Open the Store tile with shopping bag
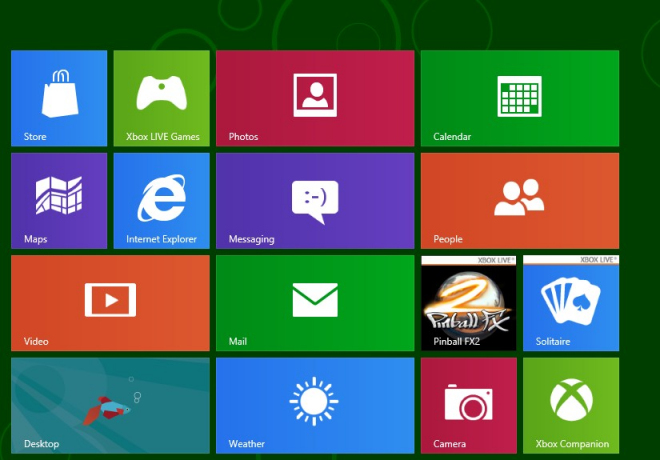Screen dimensions: 660x460 (x=59, y=98)
